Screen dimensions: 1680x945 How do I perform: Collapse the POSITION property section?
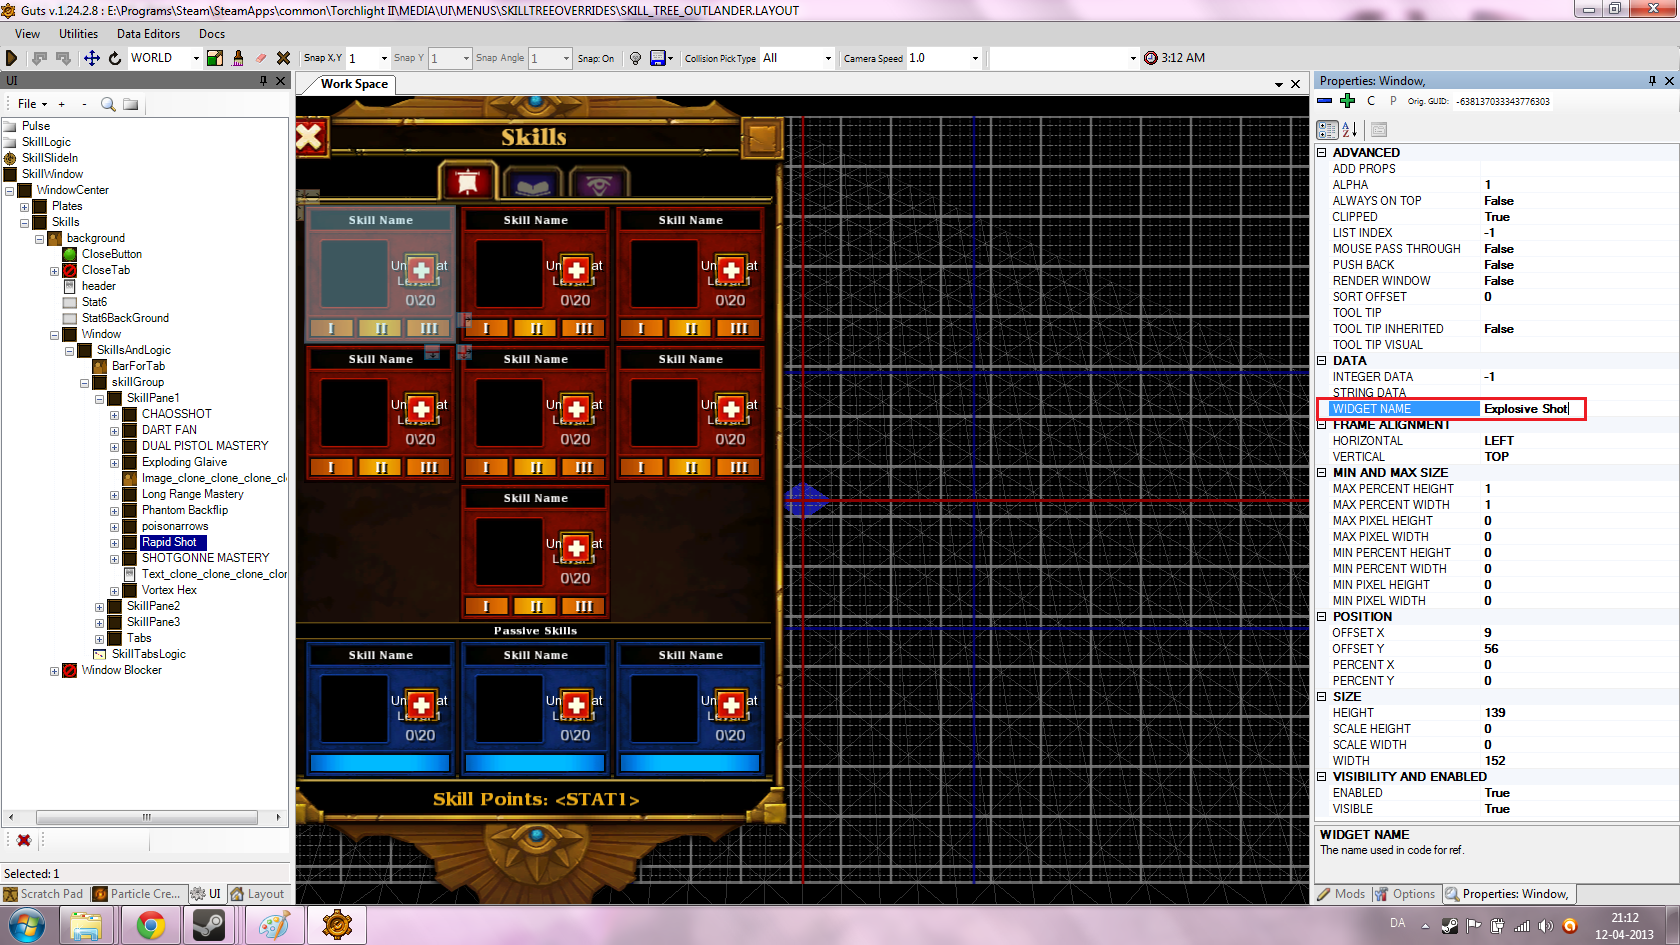1322,617
